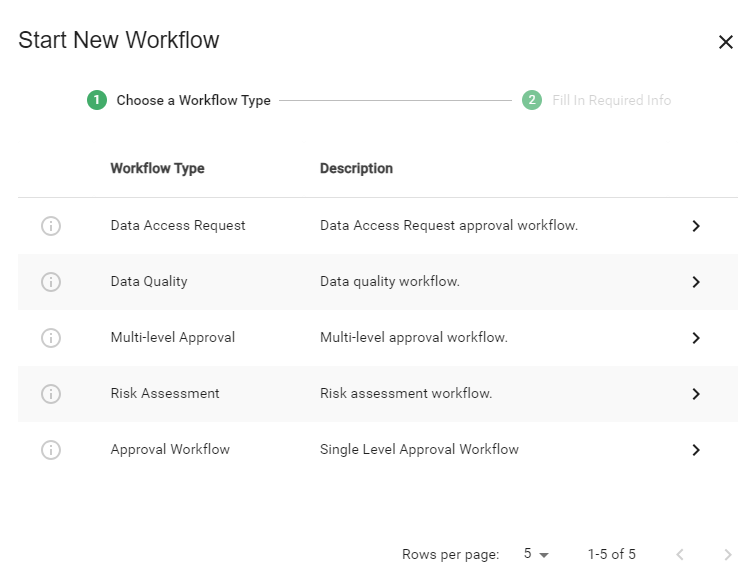Click the Description column header

click(356, 169)
